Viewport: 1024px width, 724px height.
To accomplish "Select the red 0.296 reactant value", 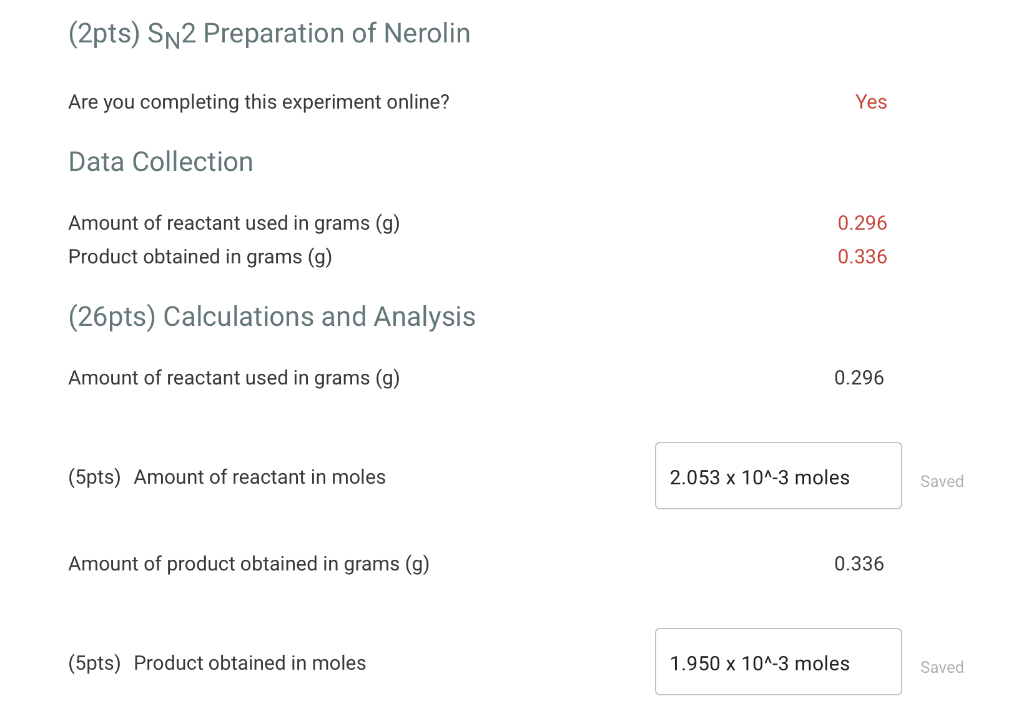I will 861,222.
